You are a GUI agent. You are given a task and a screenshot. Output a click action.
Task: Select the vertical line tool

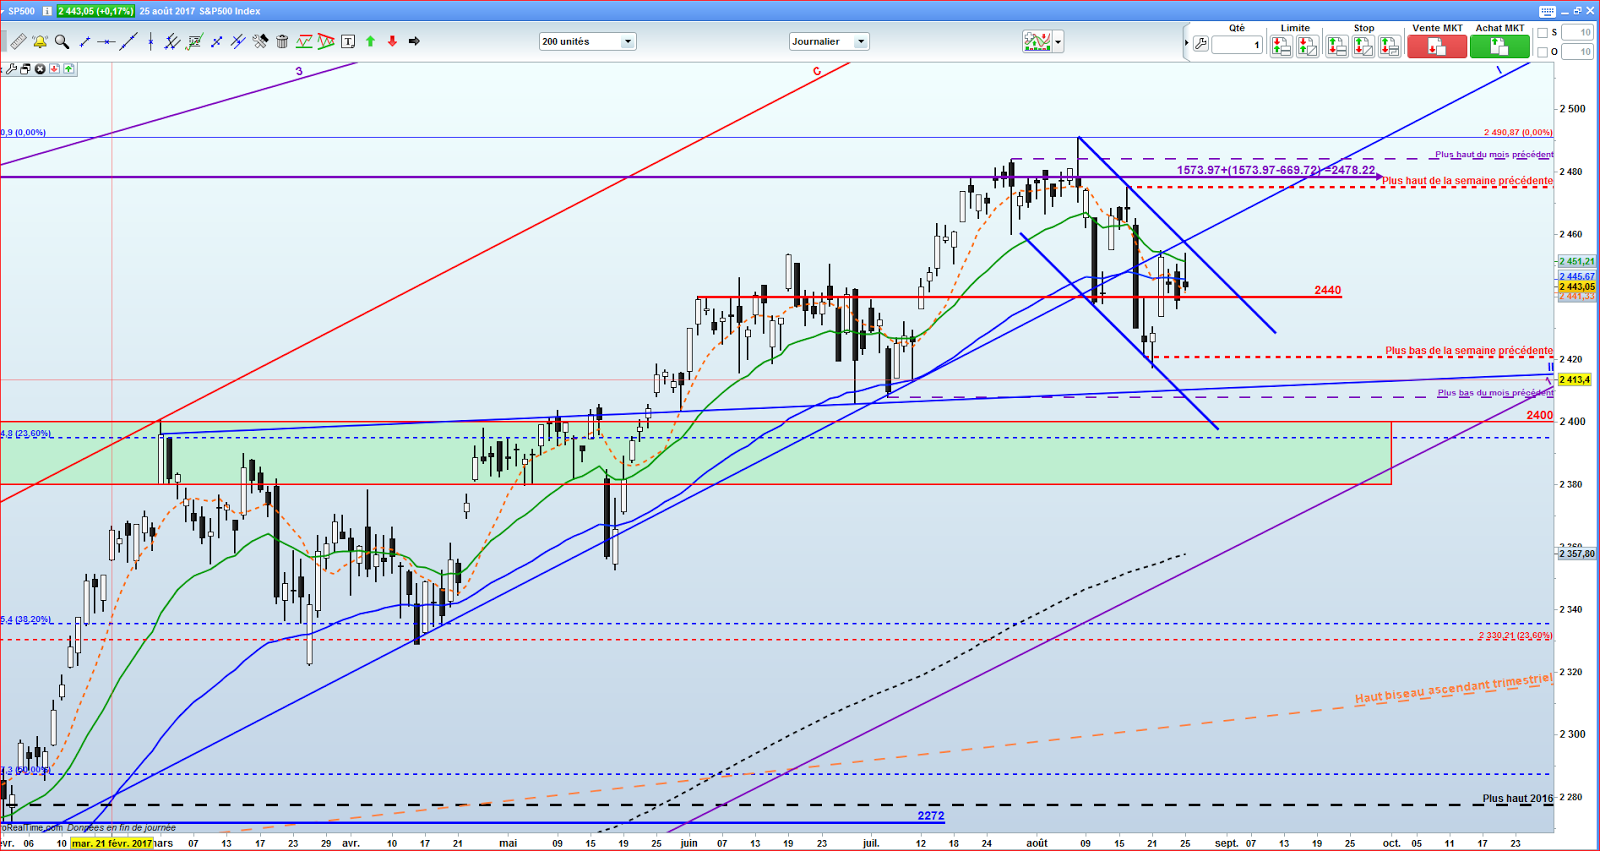(150, 41)
